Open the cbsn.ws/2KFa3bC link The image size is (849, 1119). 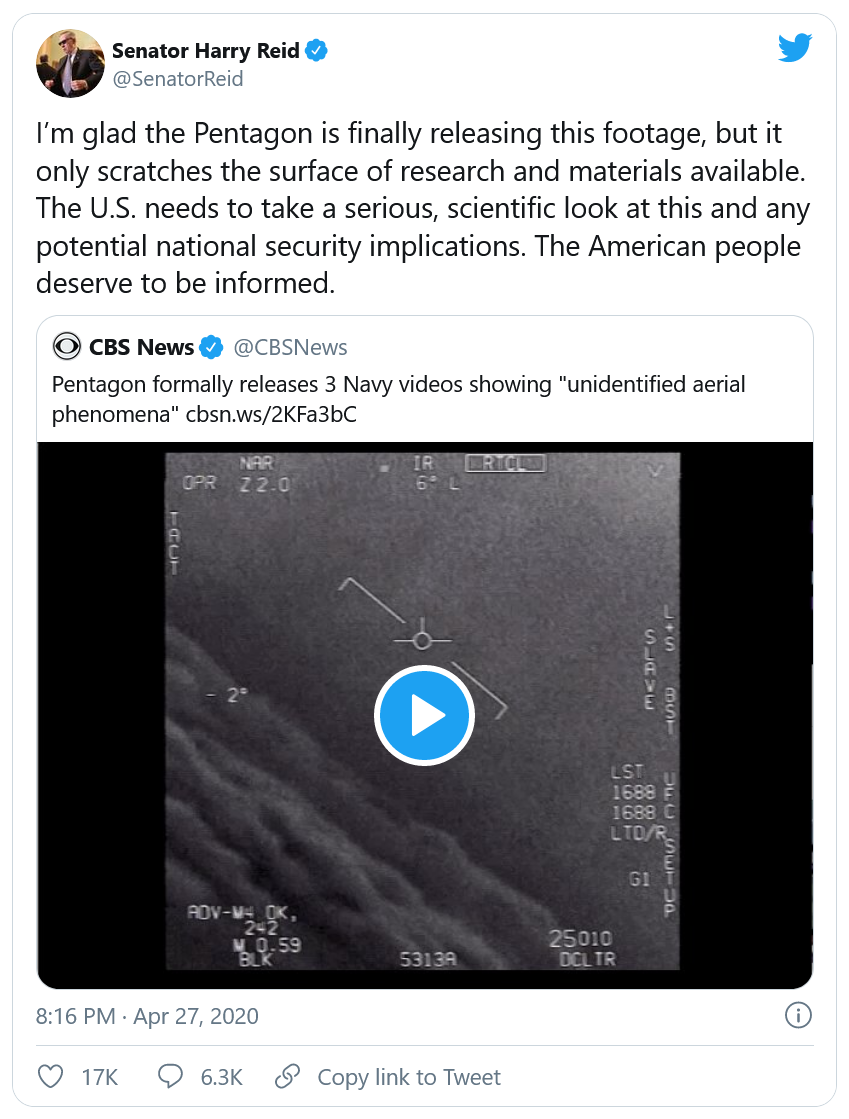(x=271, y=414)
